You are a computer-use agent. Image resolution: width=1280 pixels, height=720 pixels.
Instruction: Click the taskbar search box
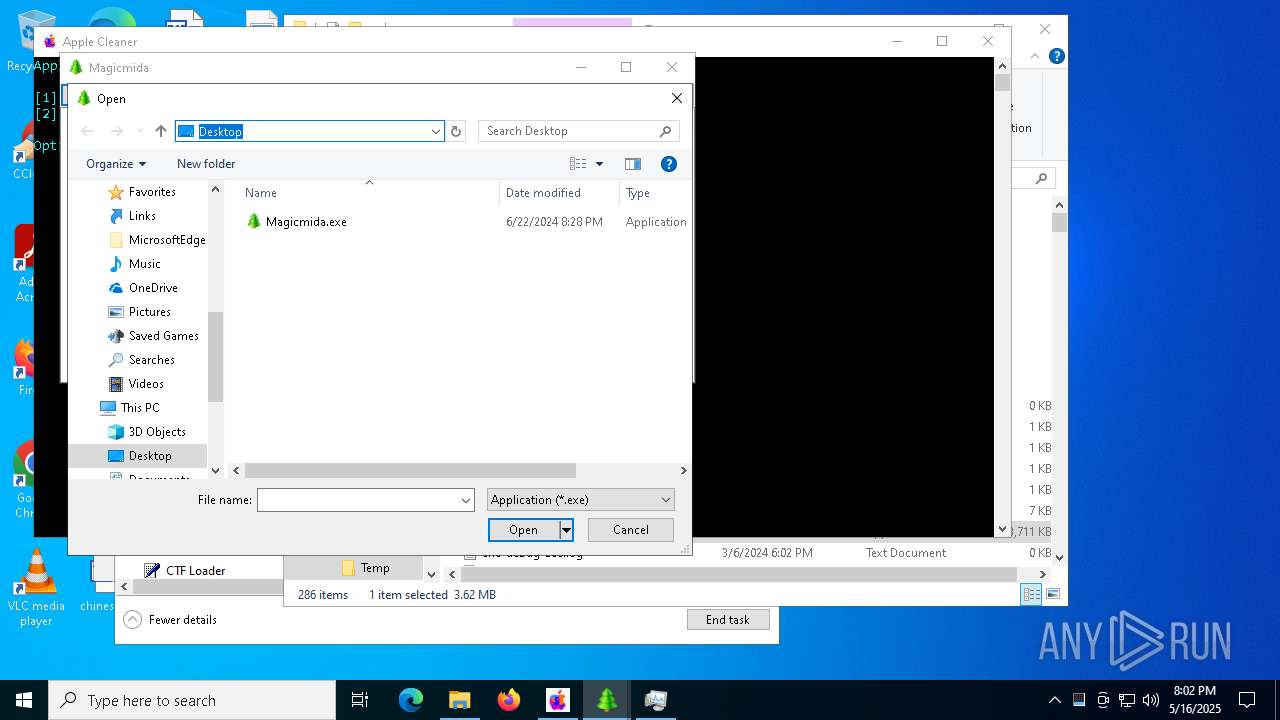(x=192, y=700)
